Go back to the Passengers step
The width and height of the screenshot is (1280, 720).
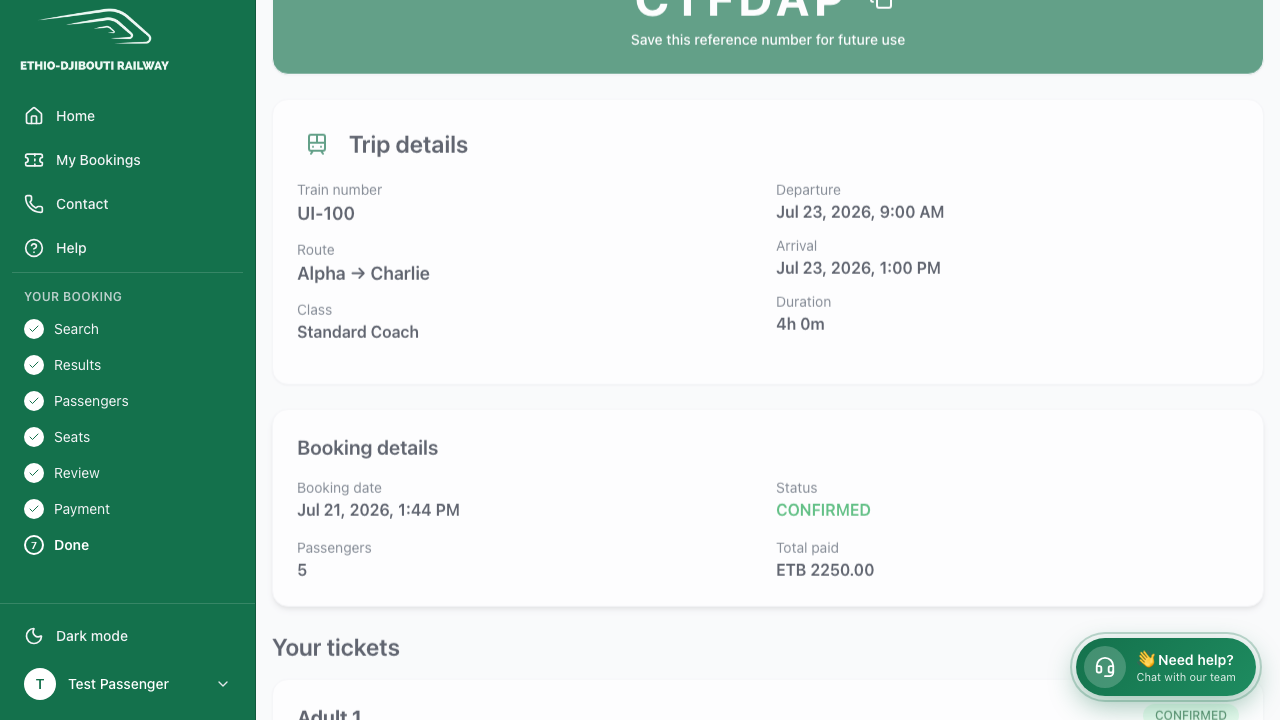[128, 401]
